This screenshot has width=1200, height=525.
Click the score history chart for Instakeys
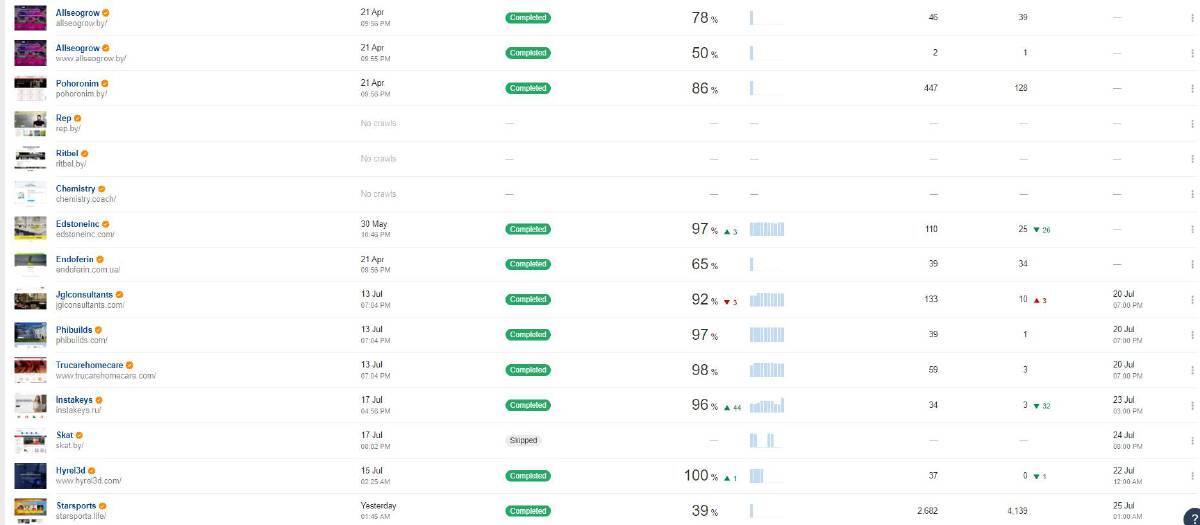pyautogui.click(x=767, y=405)
